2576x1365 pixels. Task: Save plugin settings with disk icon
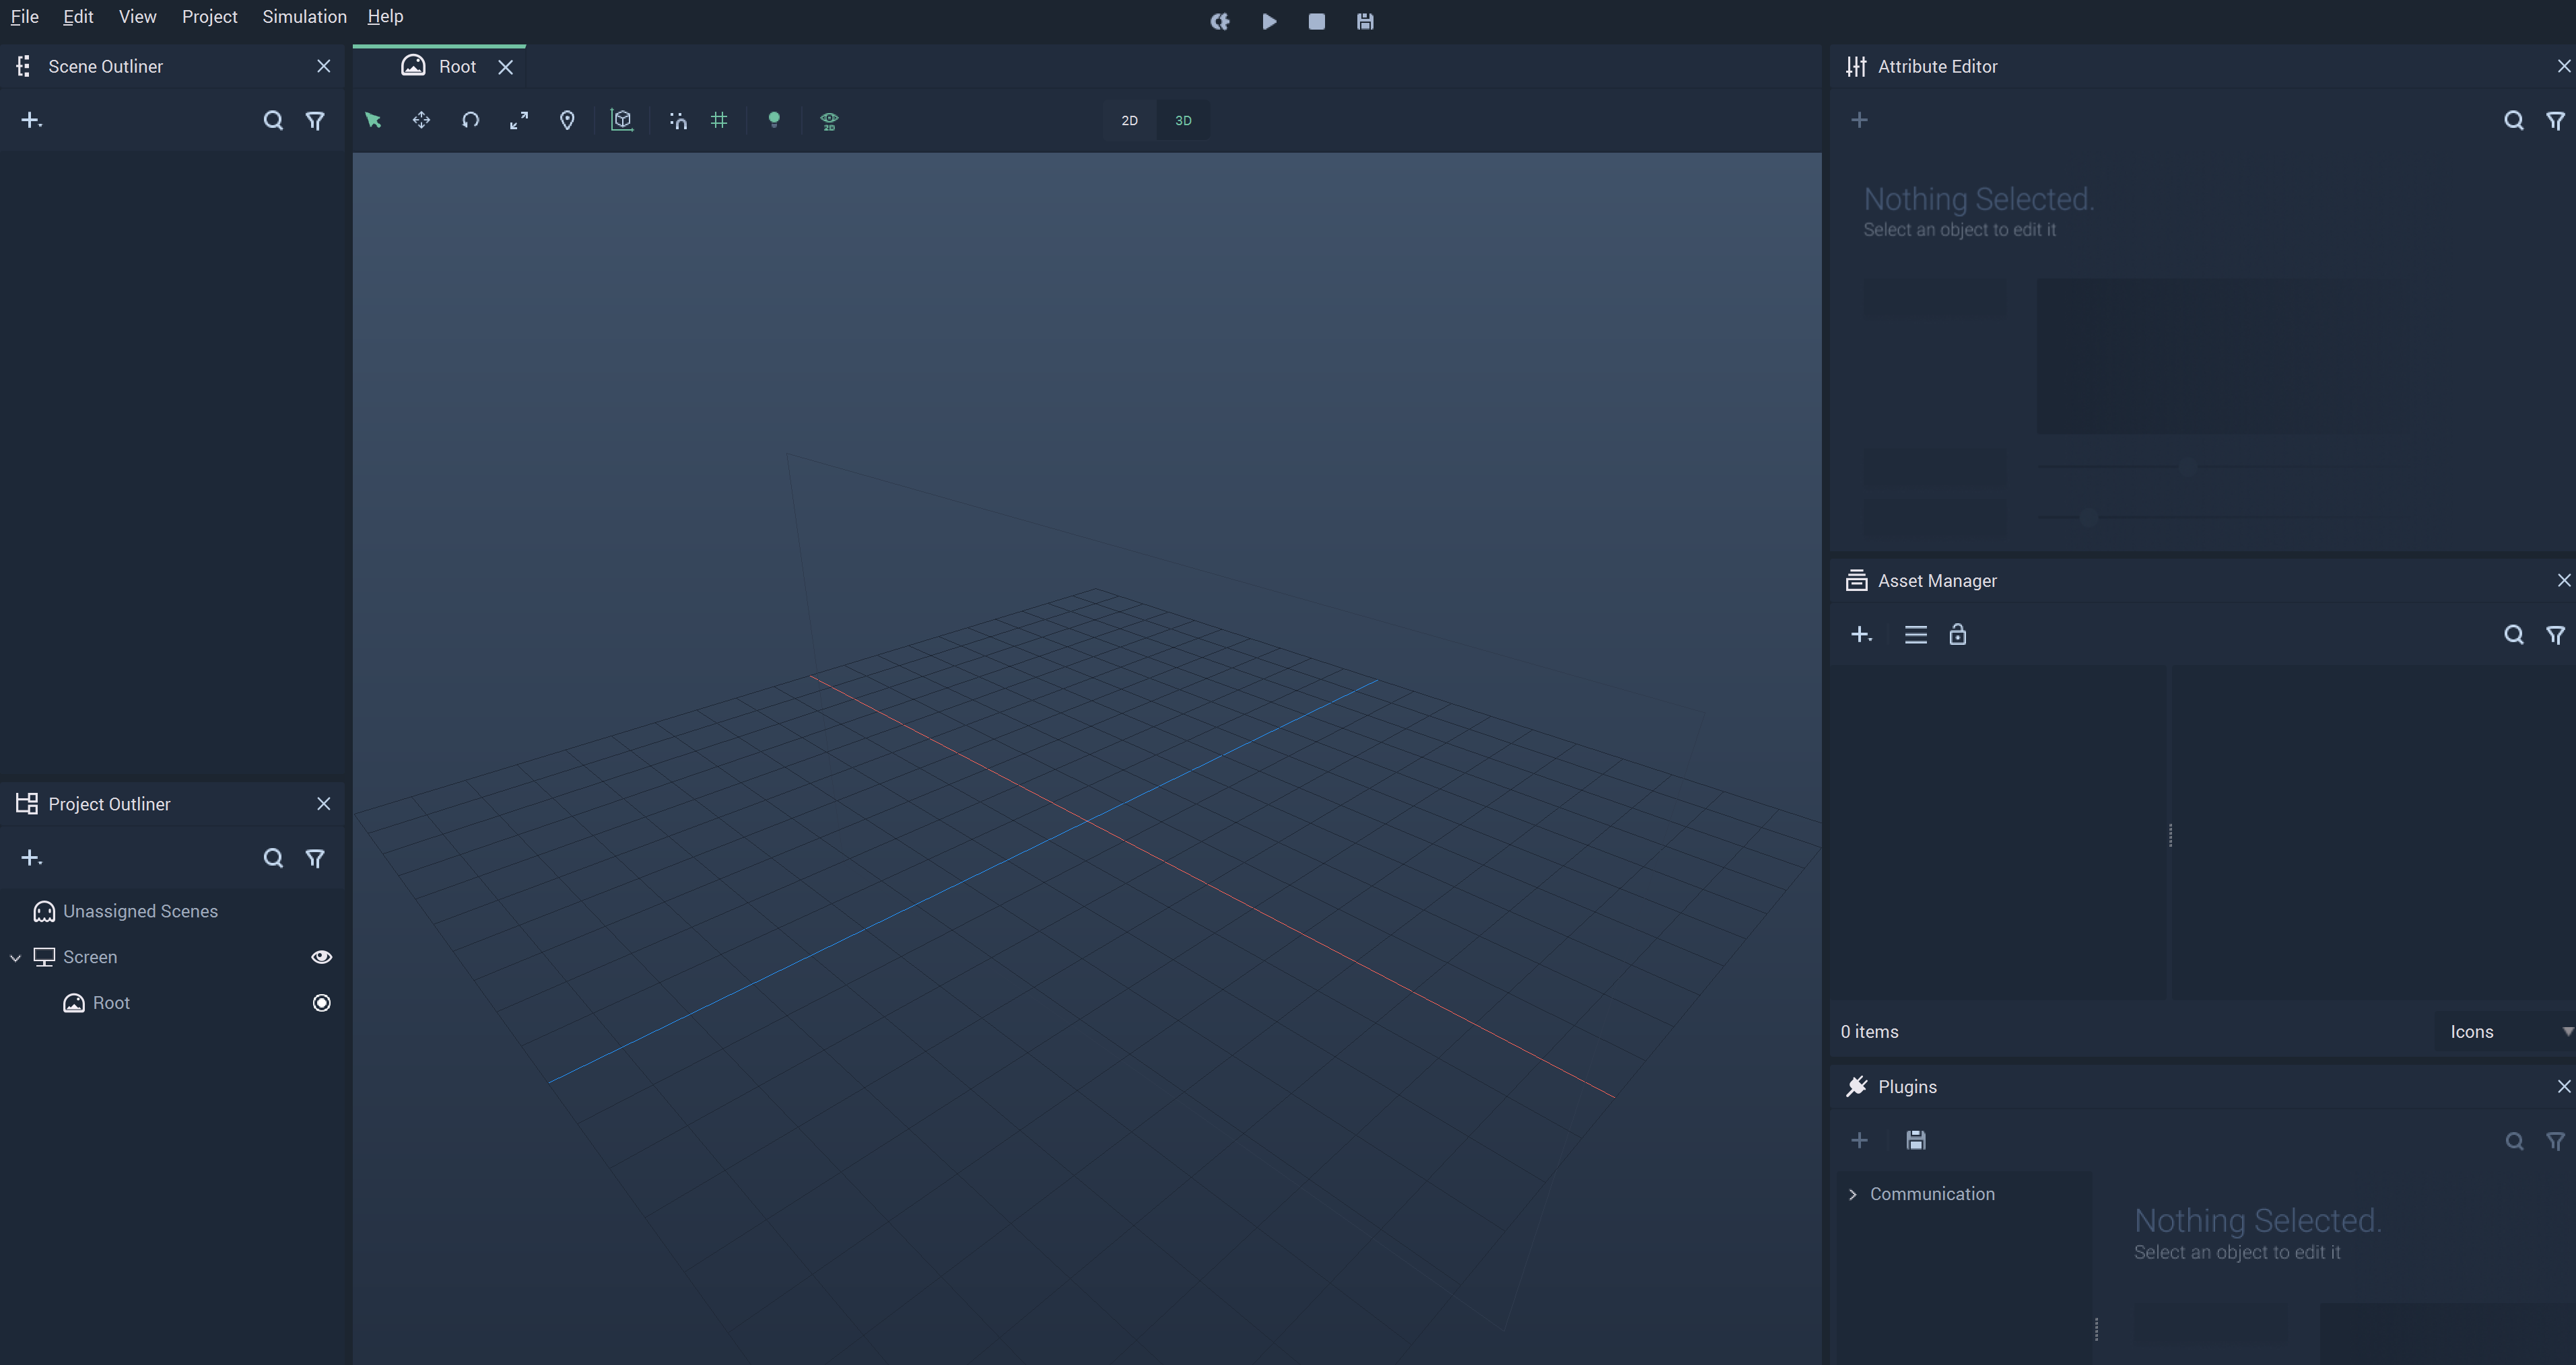1915,1140
